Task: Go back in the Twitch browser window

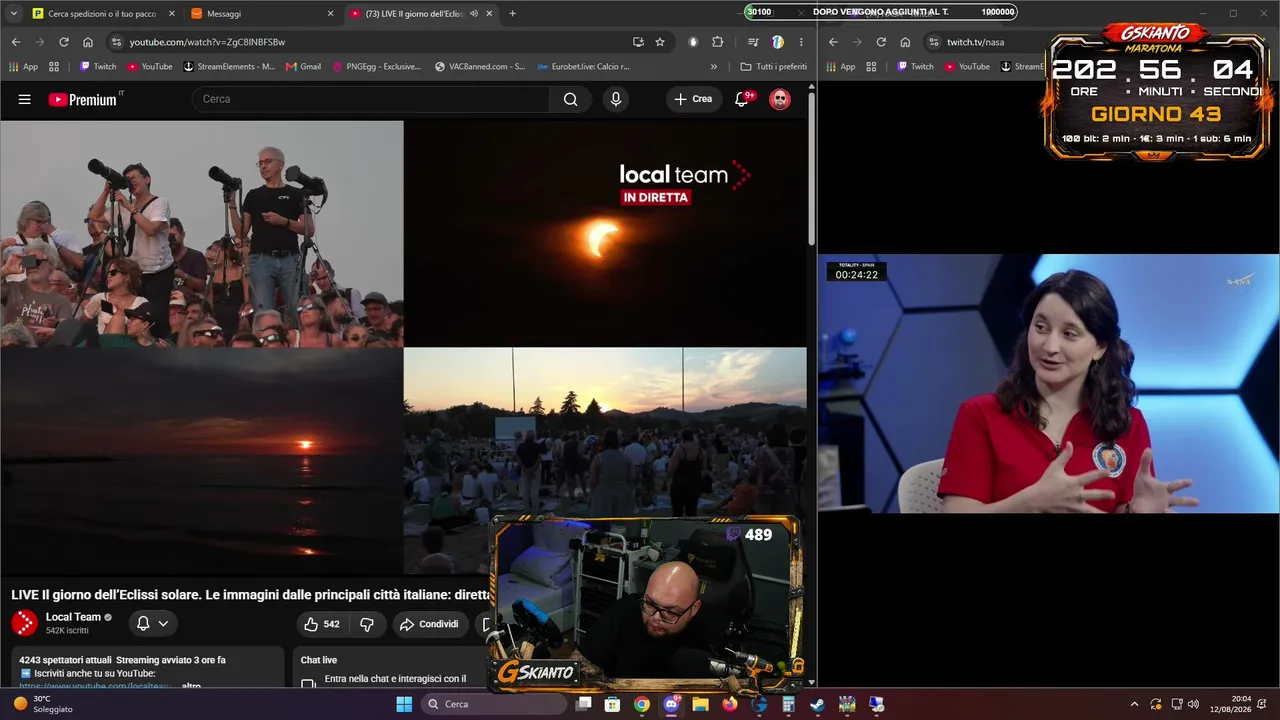Action: pos(833,42)
